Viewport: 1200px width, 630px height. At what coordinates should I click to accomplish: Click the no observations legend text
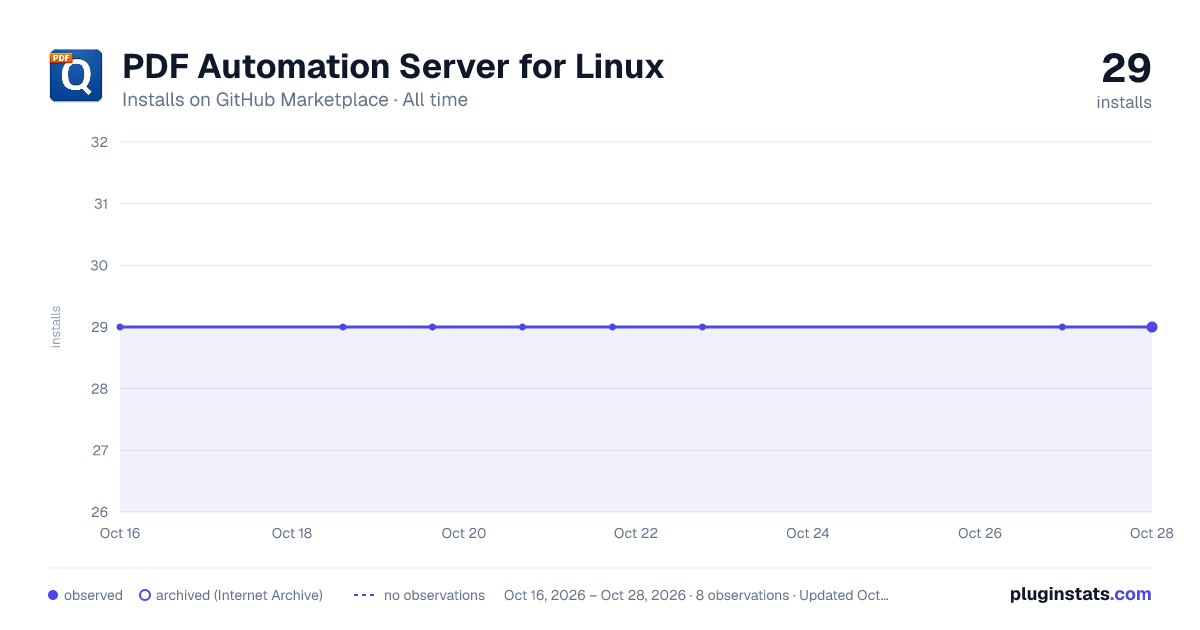(434, 595)
